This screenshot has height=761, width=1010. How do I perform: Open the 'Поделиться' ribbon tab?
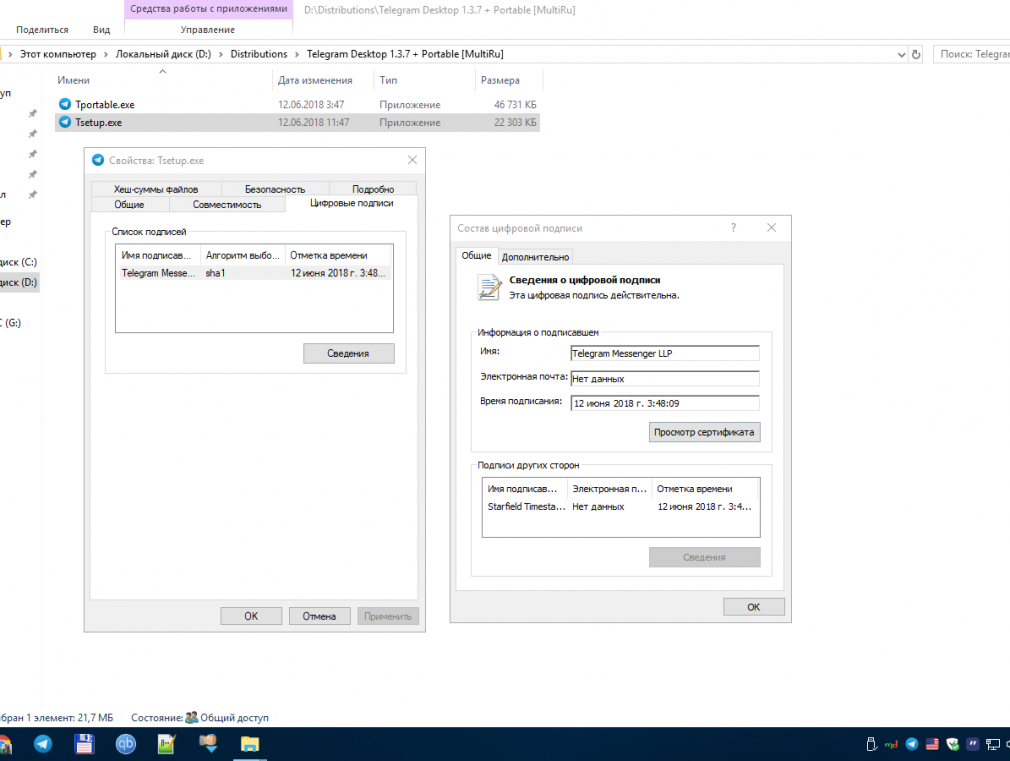tap(42, 30)
